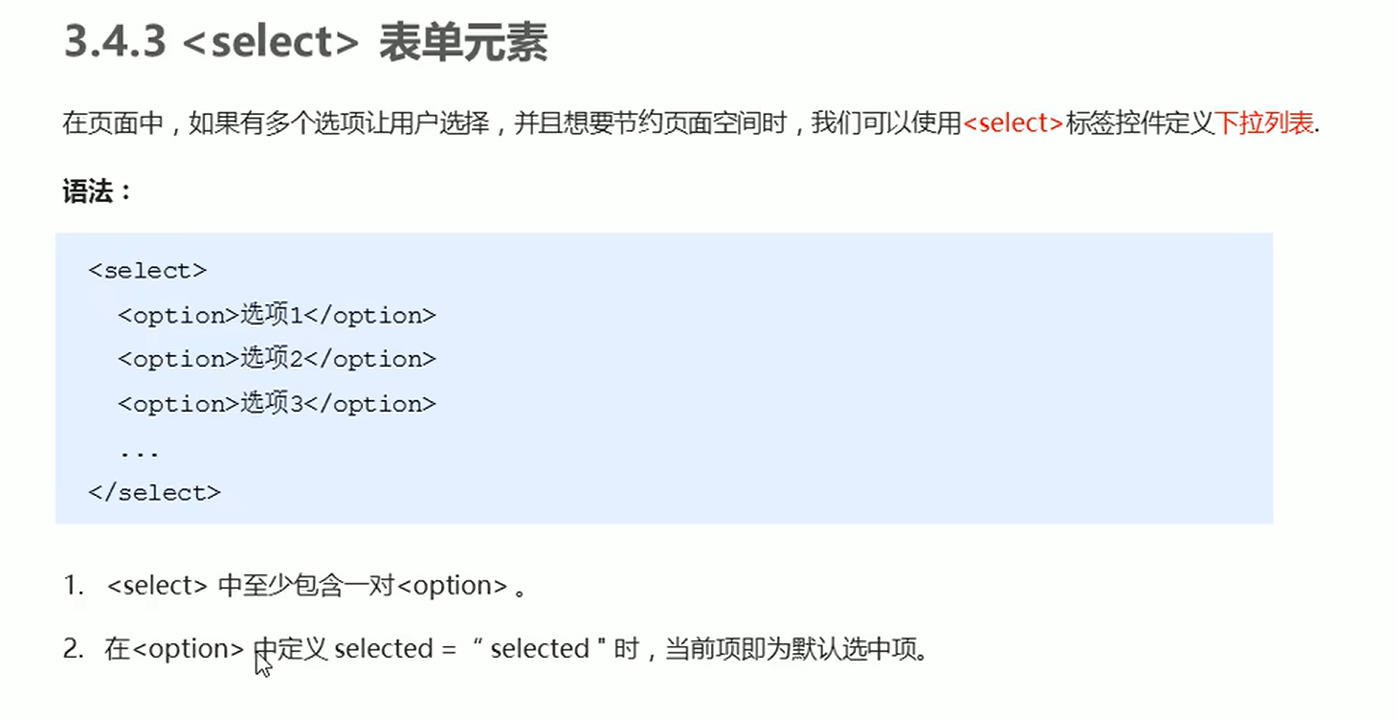1397x720 pixels.
Task: Click the 选项1 option code line
Action: (277, 315)
